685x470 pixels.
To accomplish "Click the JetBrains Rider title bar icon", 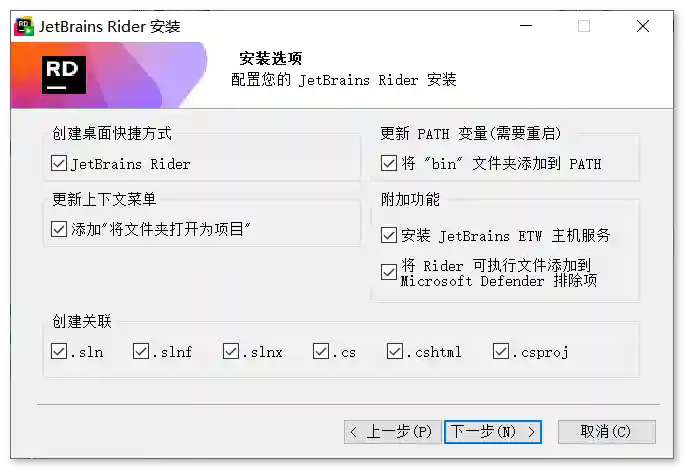I will click(x=24, y=26).
